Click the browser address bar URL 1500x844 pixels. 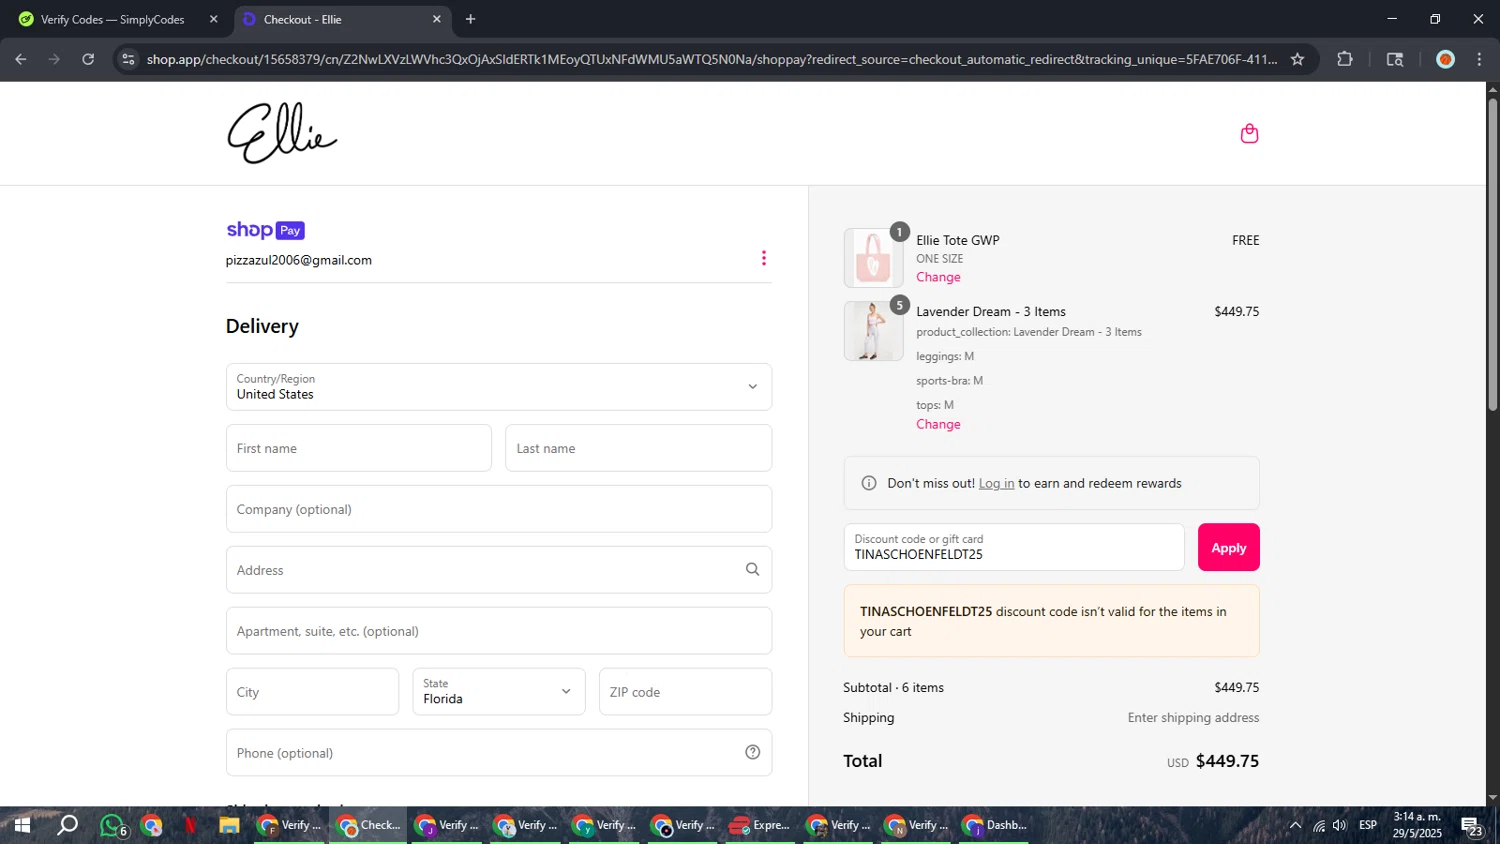[711, 59]
